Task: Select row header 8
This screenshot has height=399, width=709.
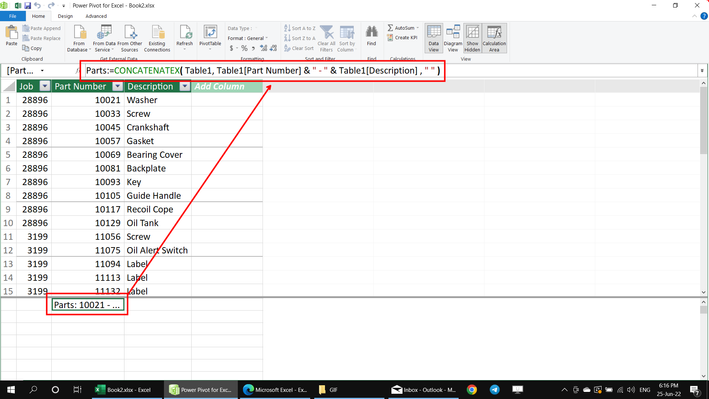Action: [8, 195]
